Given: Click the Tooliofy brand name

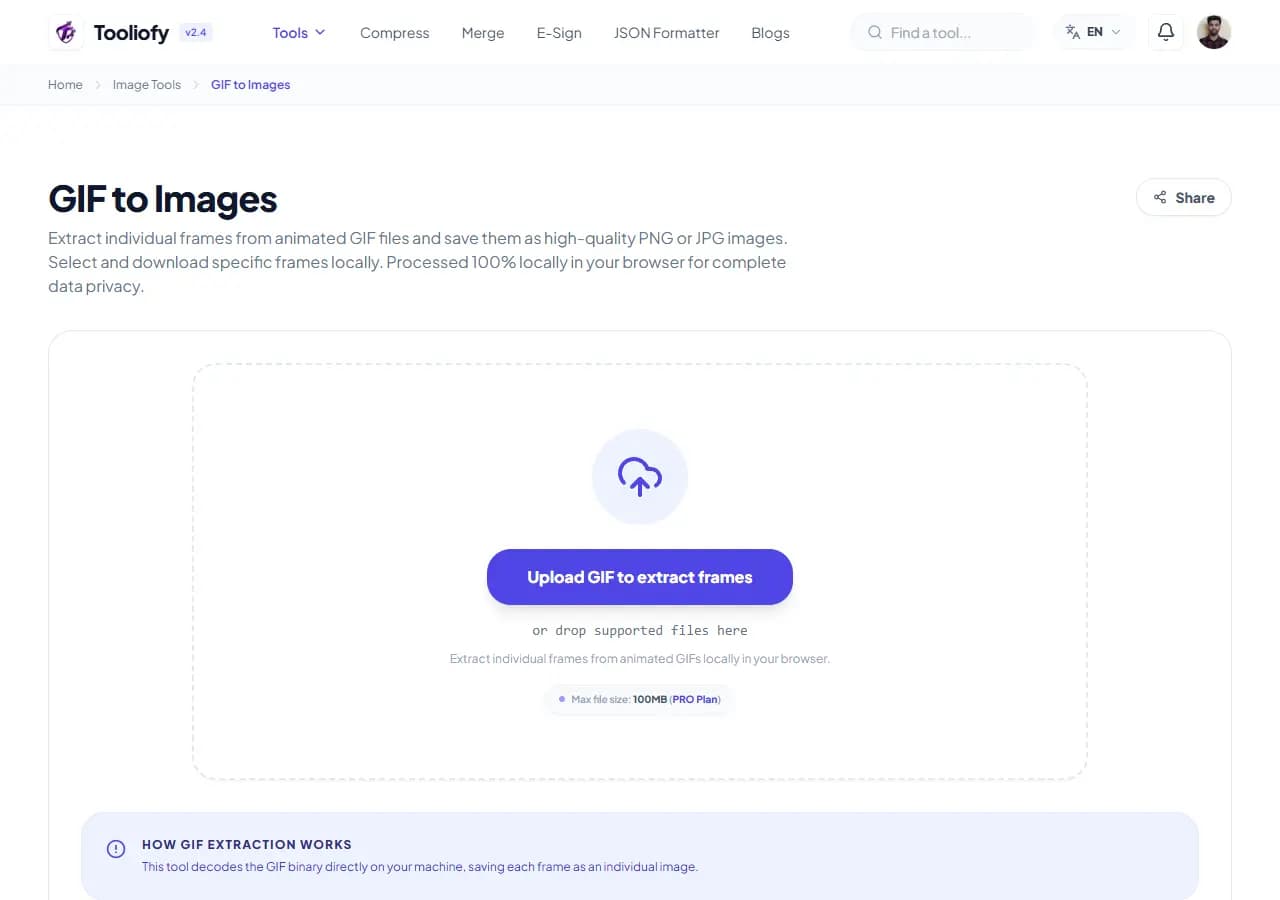Looking at the screenshot, I should [x=131, y=33].
